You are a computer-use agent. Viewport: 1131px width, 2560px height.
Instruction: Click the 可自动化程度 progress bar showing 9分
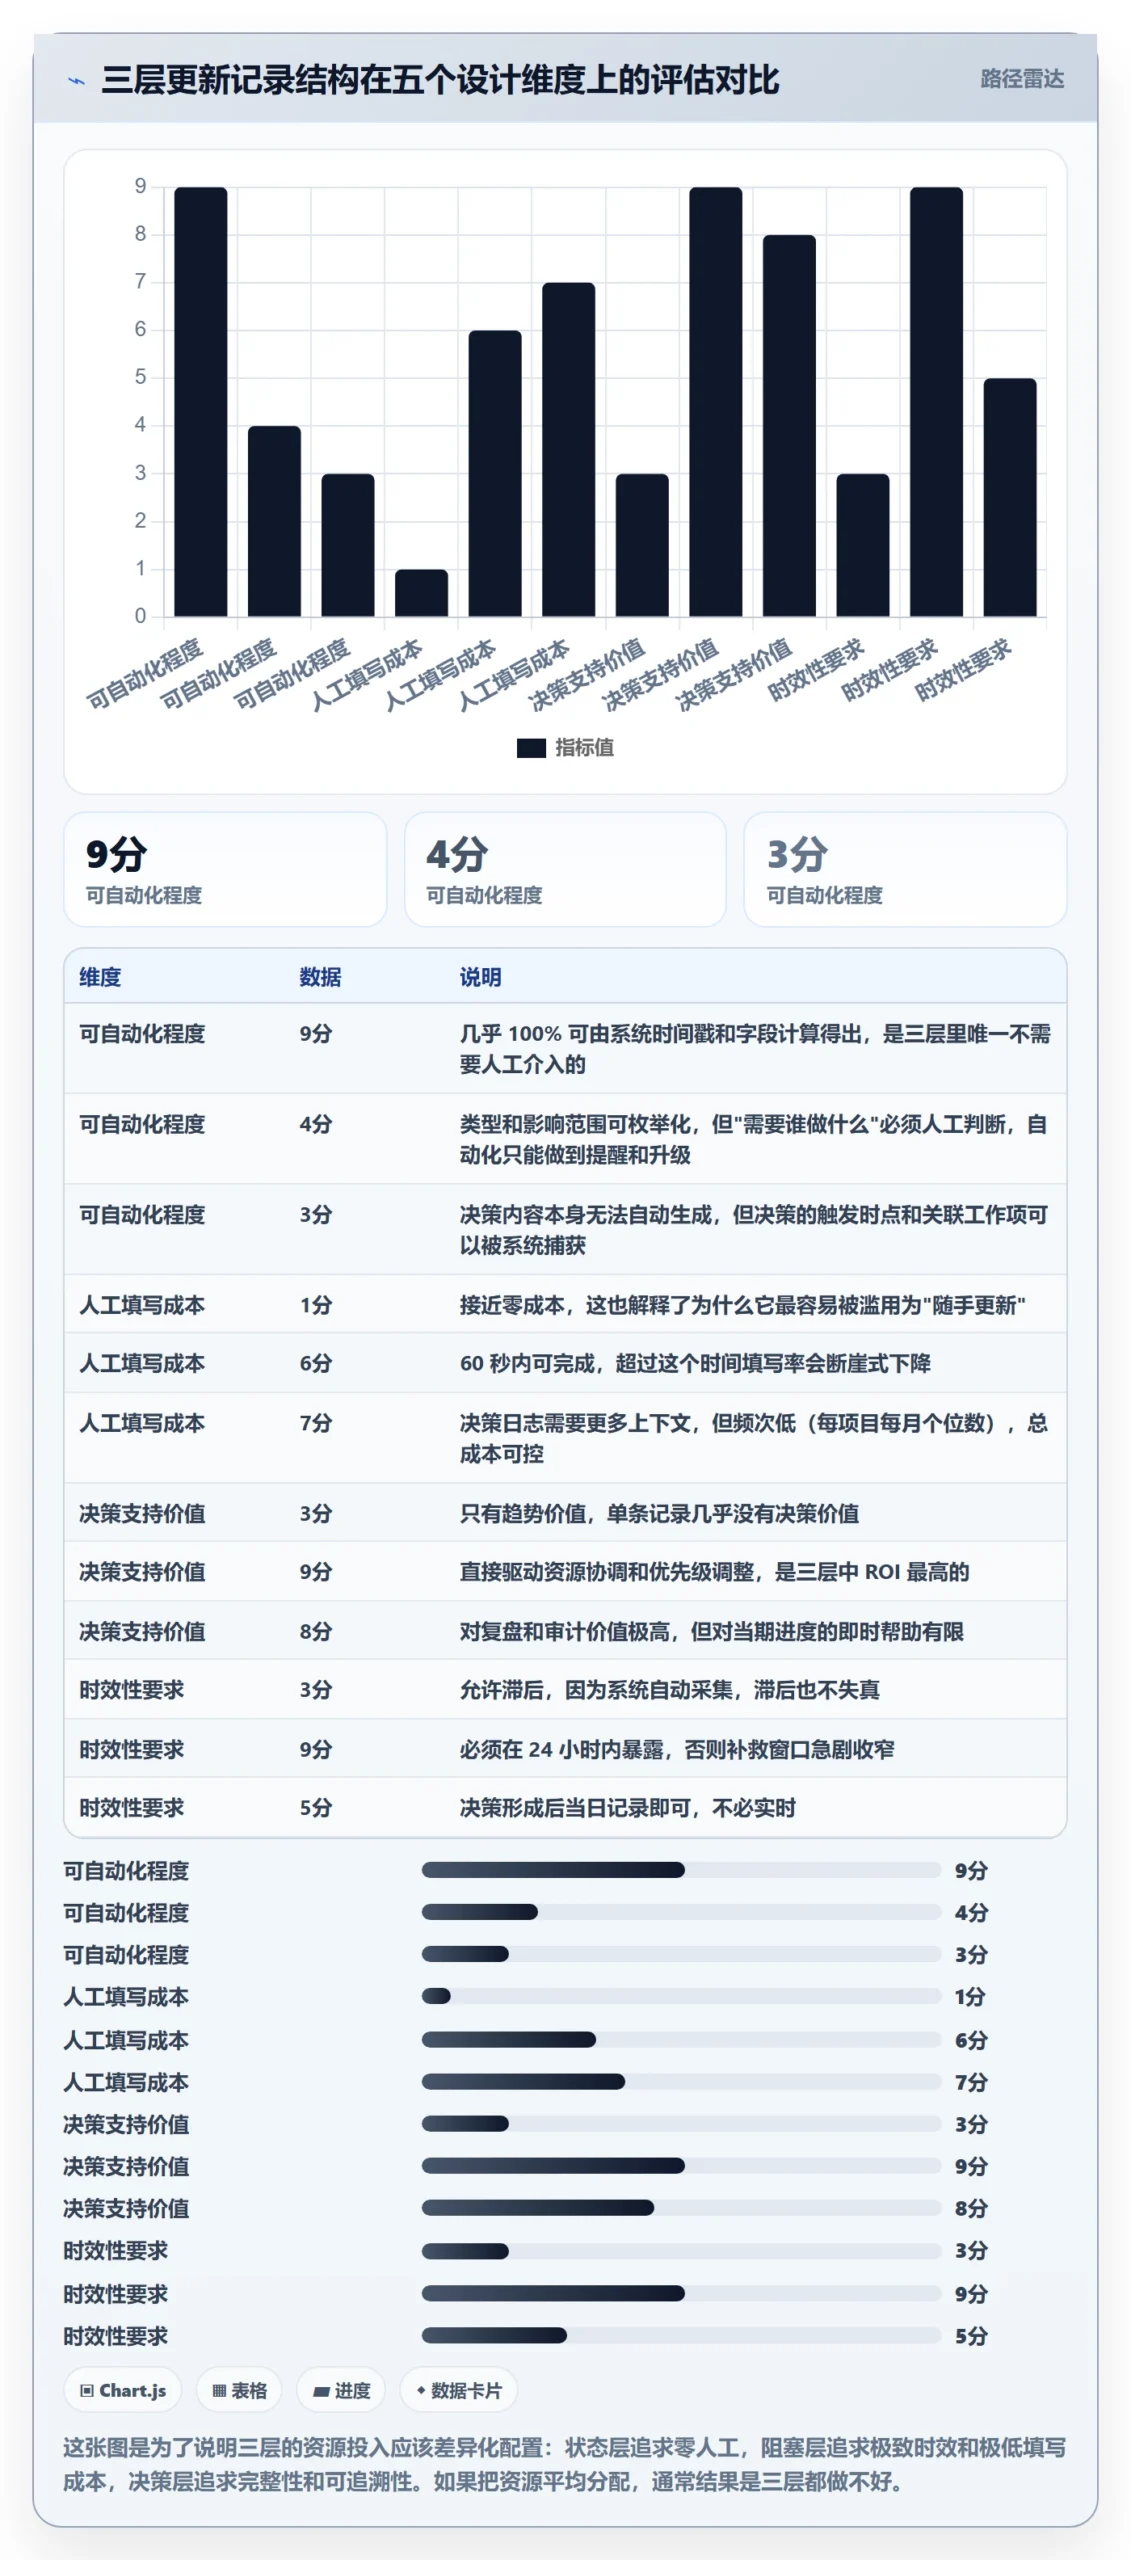click(681, 1870)
